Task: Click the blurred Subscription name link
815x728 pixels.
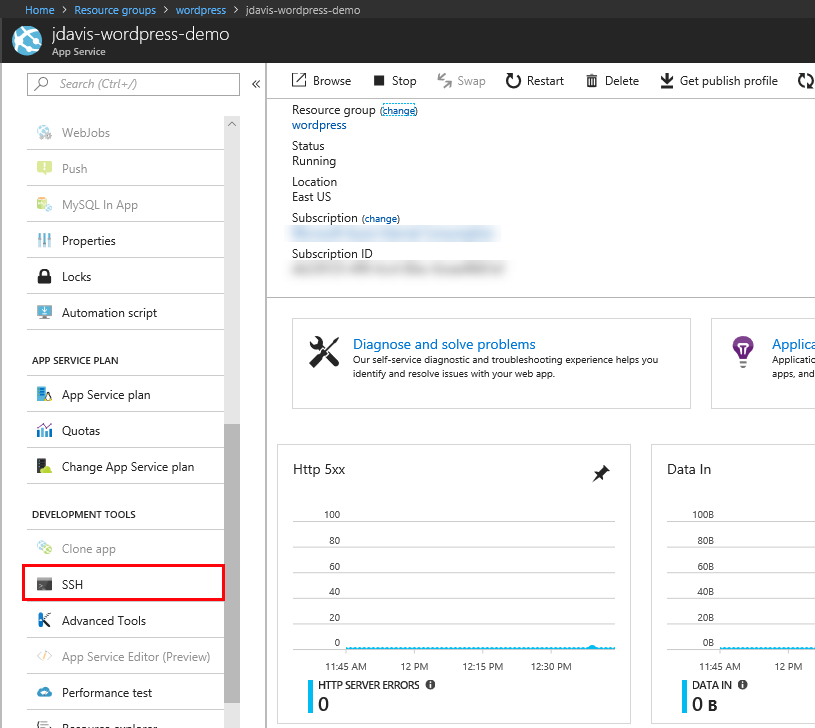Action: (393, 234)
